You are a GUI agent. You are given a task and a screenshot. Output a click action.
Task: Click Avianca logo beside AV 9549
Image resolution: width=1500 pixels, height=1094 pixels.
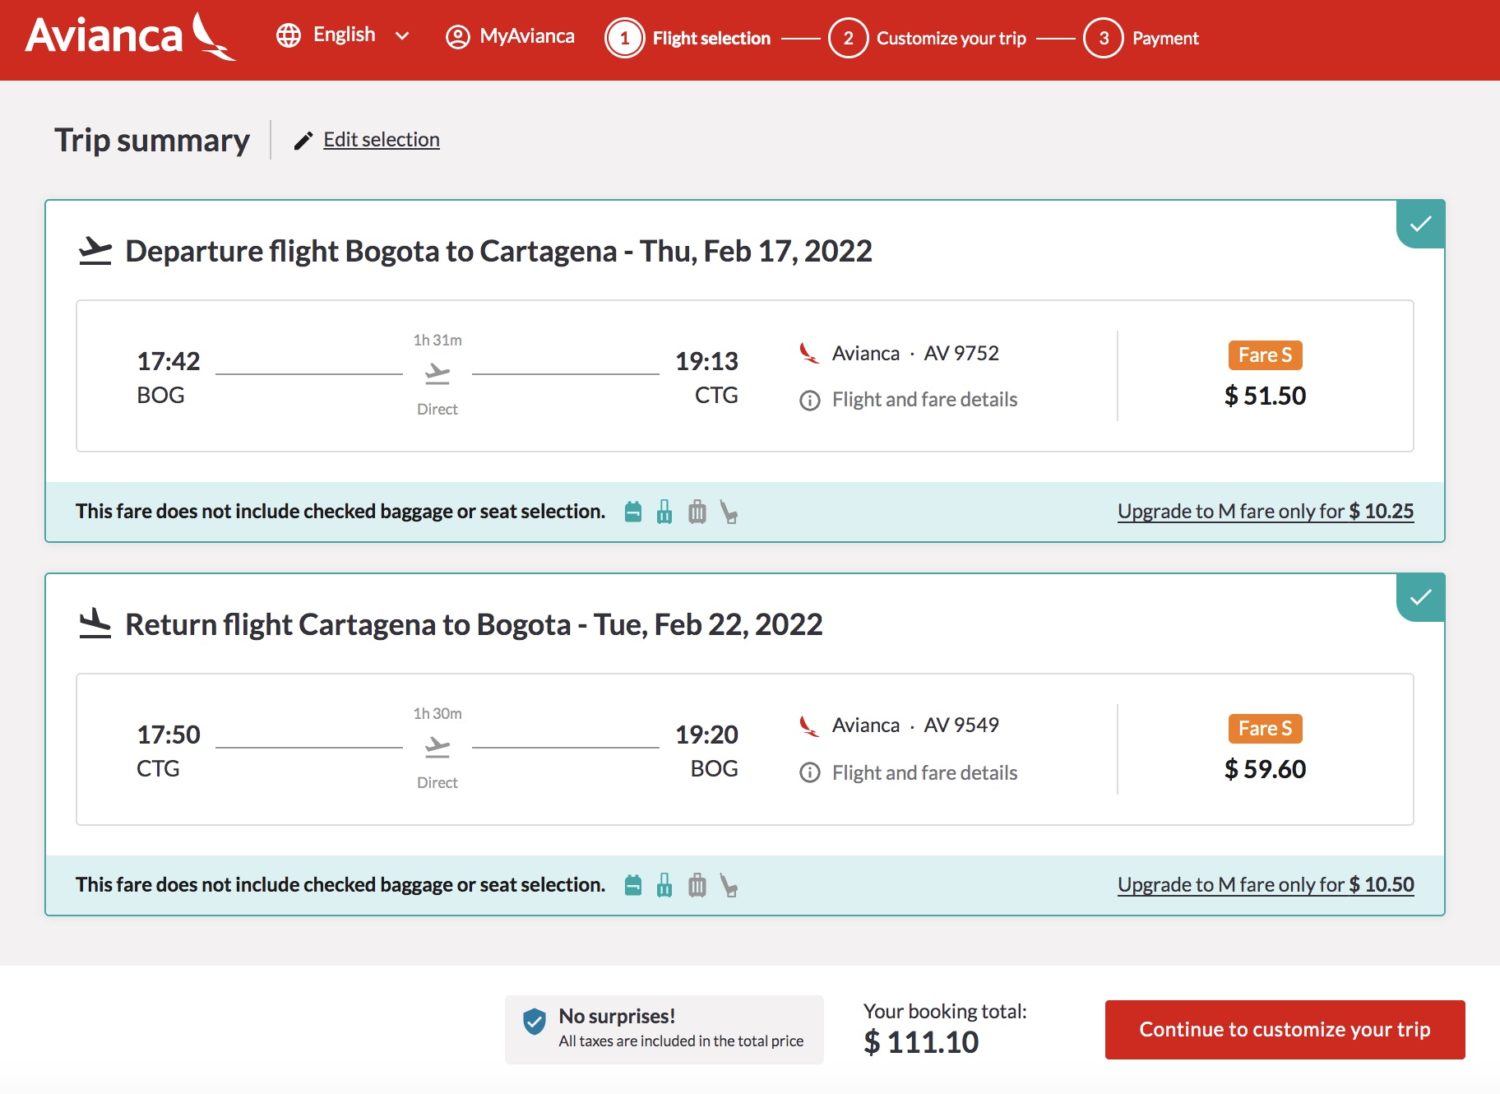[x=809, y=726]
